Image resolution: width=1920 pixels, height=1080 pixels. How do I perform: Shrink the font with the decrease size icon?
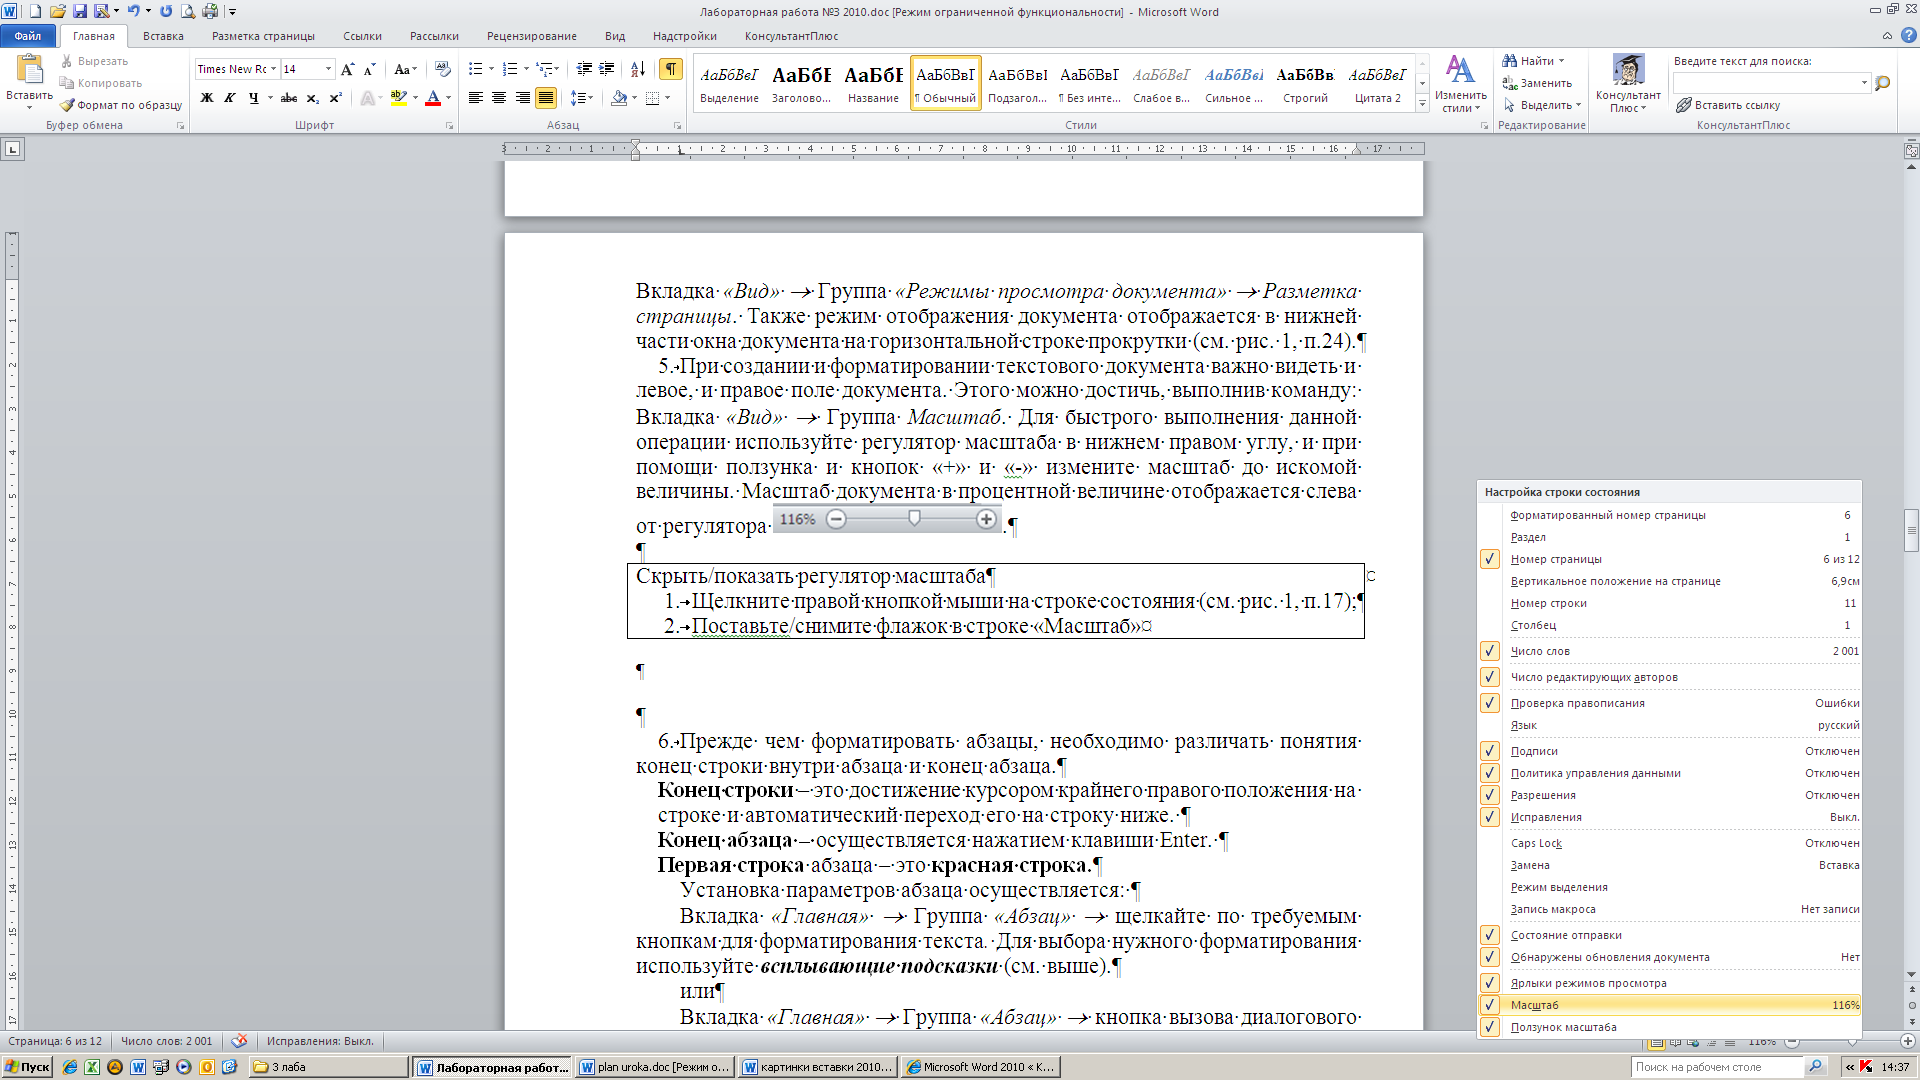[x=369, y=69]
